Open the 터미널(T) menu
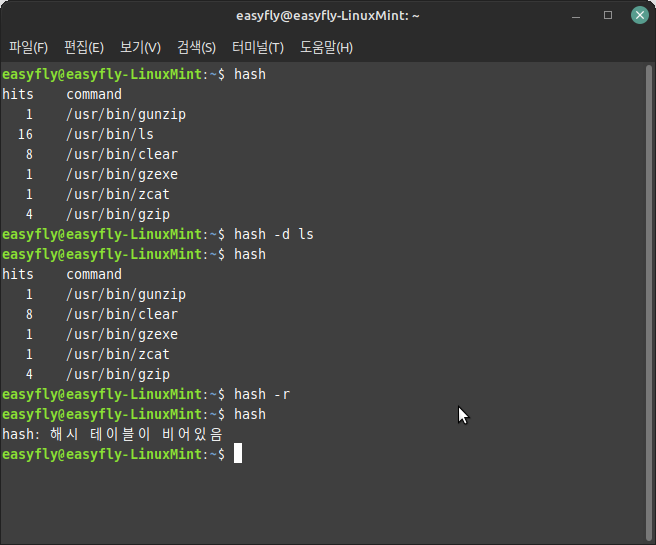Image resolution: width=656 pixels, height=545 pixels. pyautogui.click(x=258, y=47)
